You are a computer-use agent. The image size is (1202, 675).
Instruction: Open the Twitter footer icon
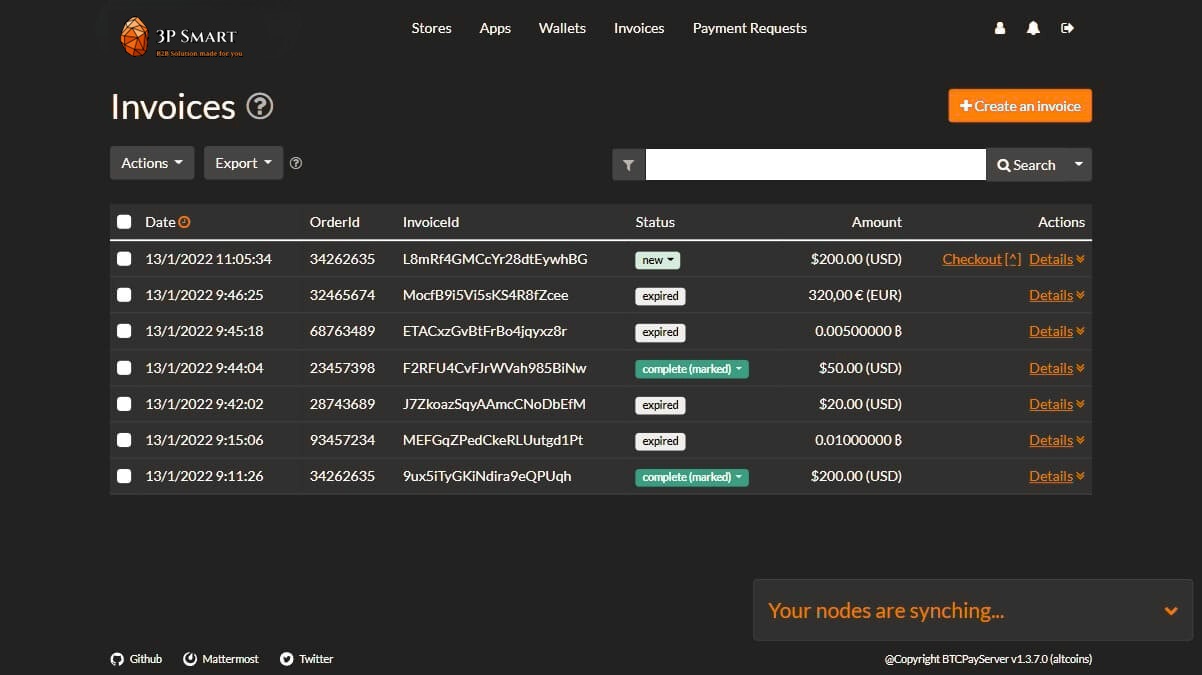point(306,658)
